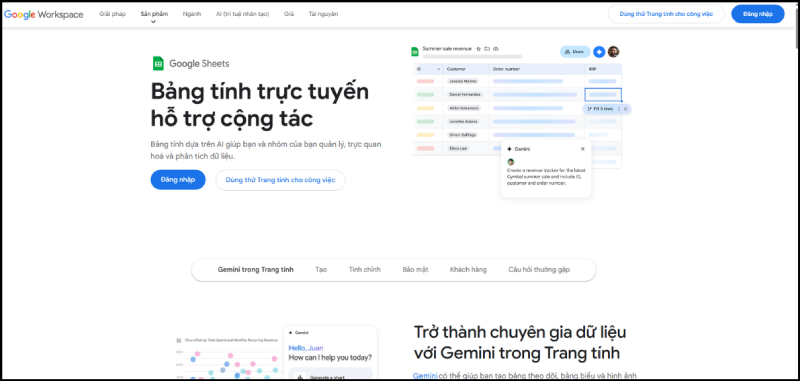Open the AI (trí tuệ nhân tạo) menu
Screen dimensions: 800x381
(x=242, y=14)
